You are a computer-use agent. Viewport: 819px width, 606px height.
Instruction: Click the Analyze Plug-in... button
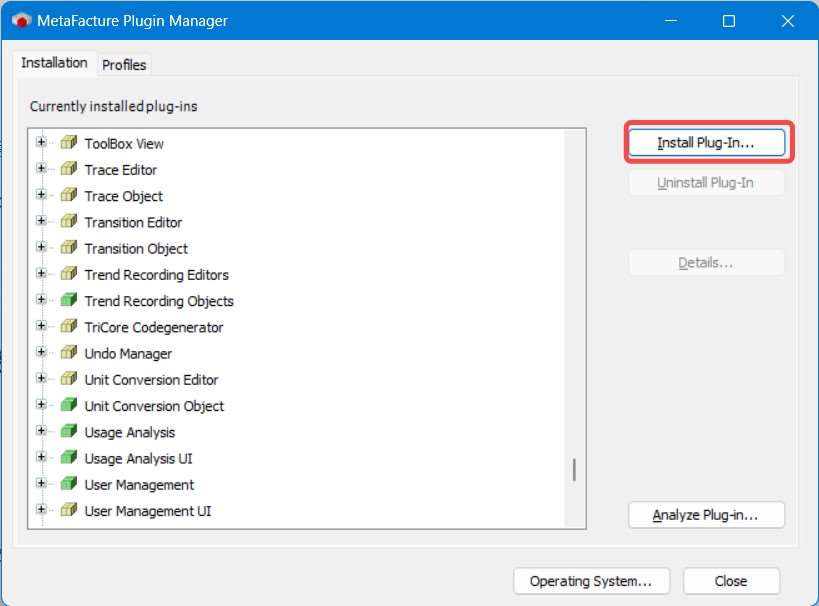coord(706,515)
